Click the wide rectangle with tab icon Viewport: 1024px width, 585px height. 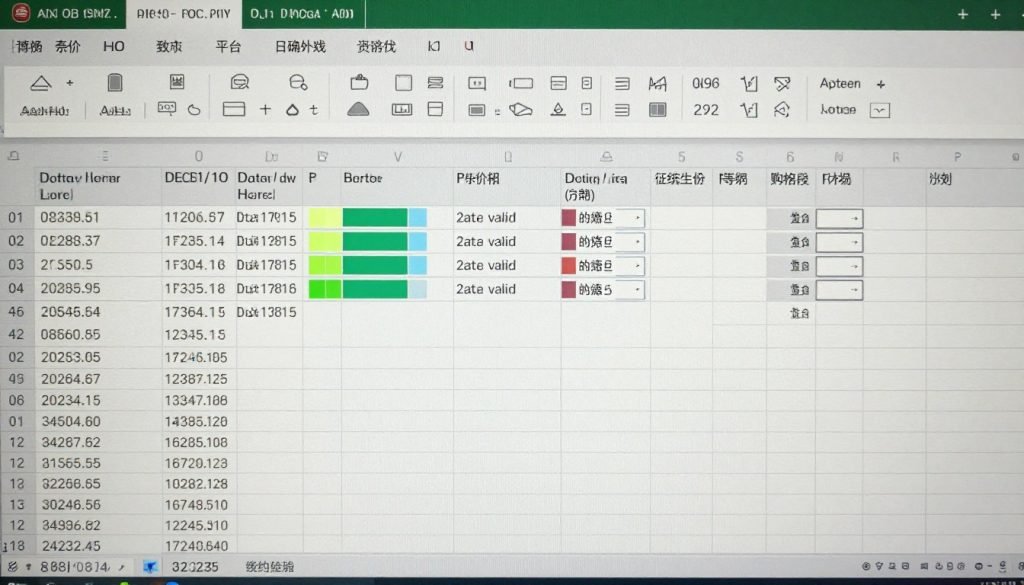(520, 83)
